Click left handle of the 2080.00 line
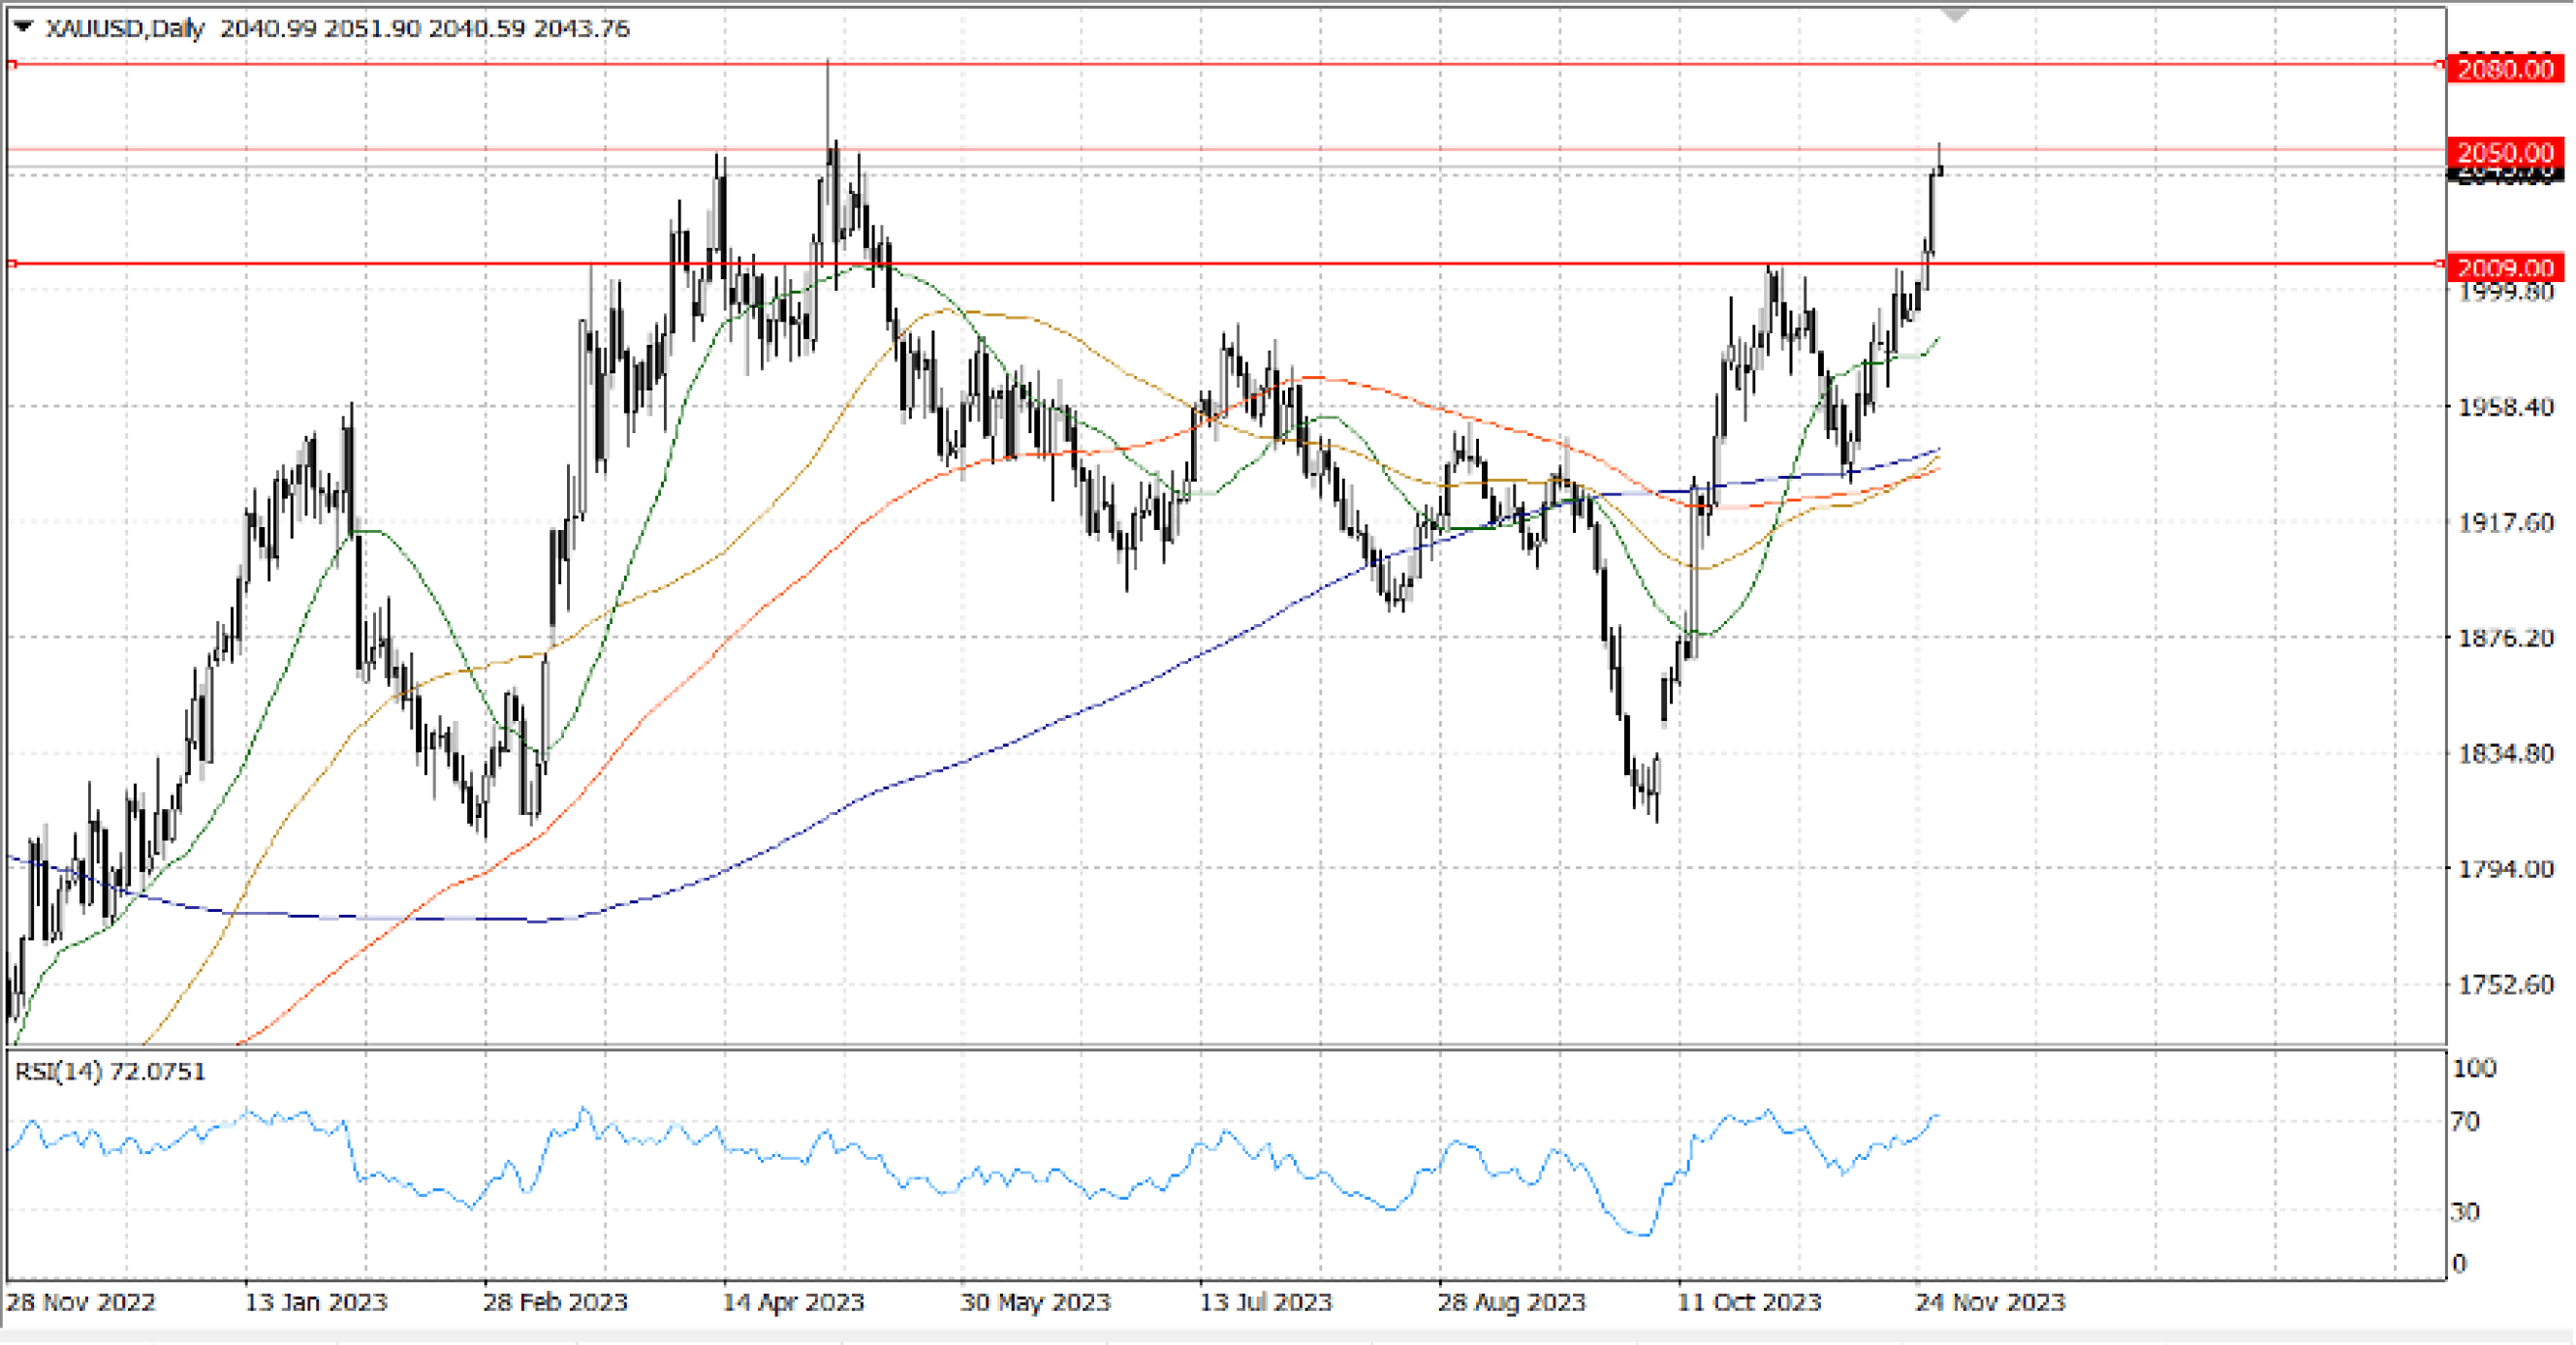The width and height of the screenshot is (2576, 1345). (x=12, y=64)
